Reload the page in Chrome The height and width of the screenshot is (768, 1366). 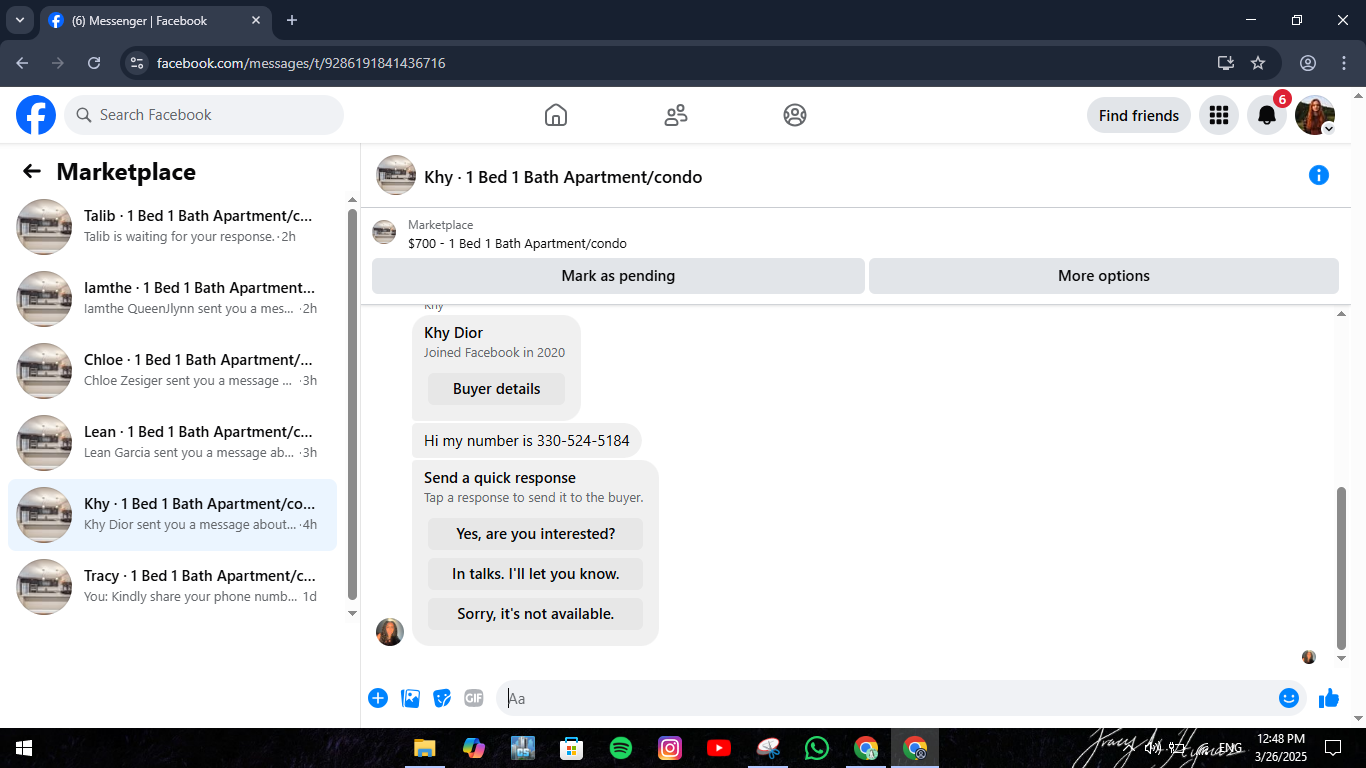click(94, 63)
